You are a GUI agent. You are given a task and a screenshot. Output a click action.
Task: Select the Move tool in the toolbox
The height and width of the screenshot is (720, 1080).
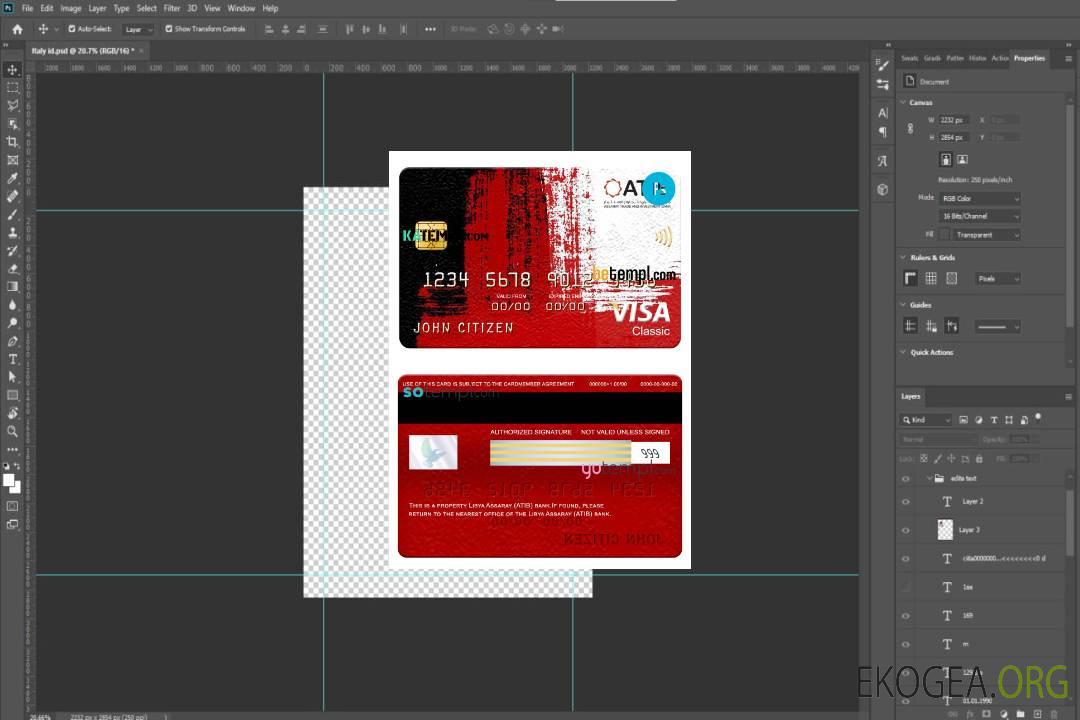click(x=12, y=70)
